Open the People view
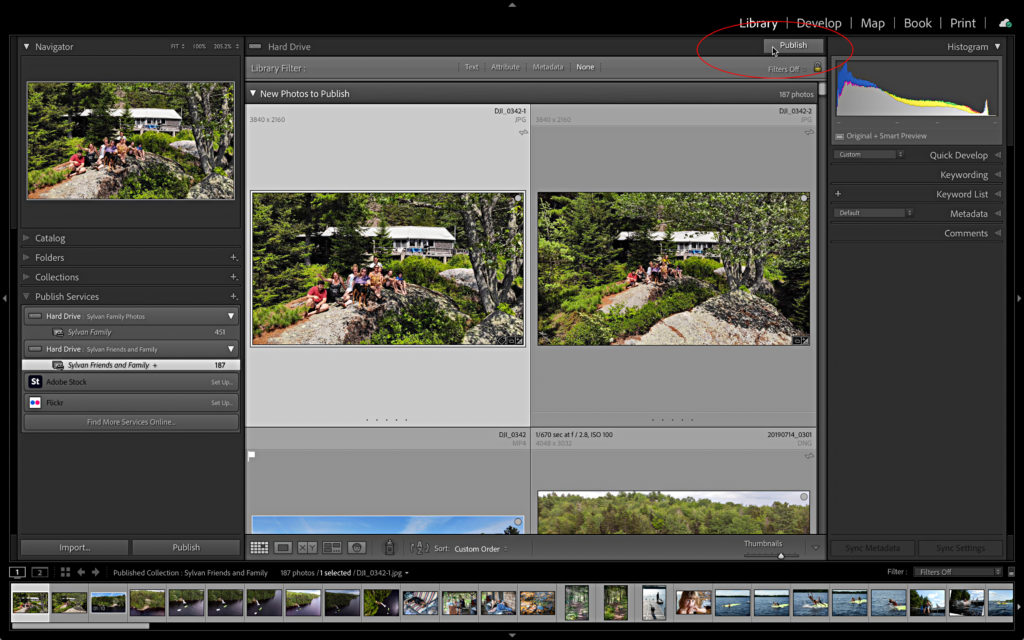Viewport: 1024px width, 640px height. (357, 547)
